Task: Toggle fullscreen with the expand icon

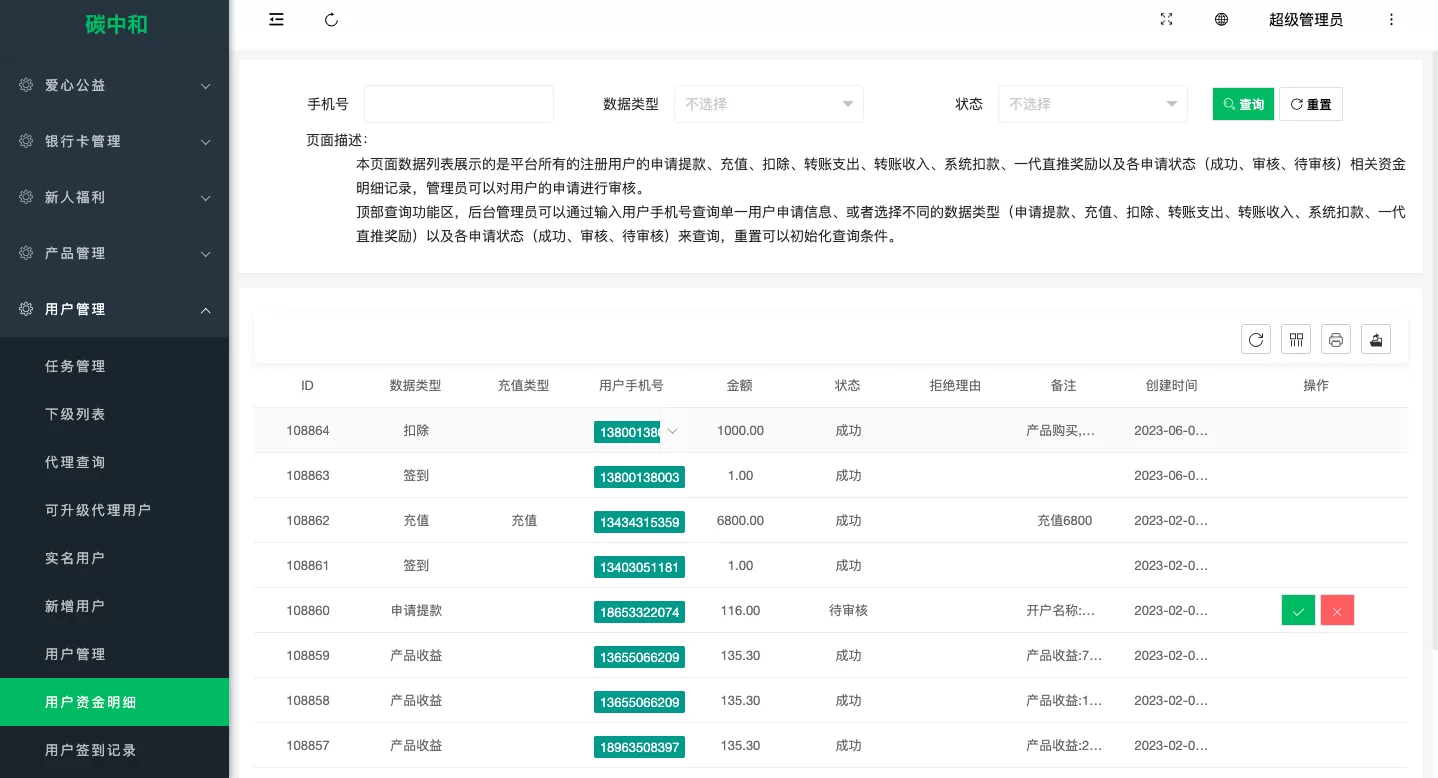Action: click(x=1166, y=19)
